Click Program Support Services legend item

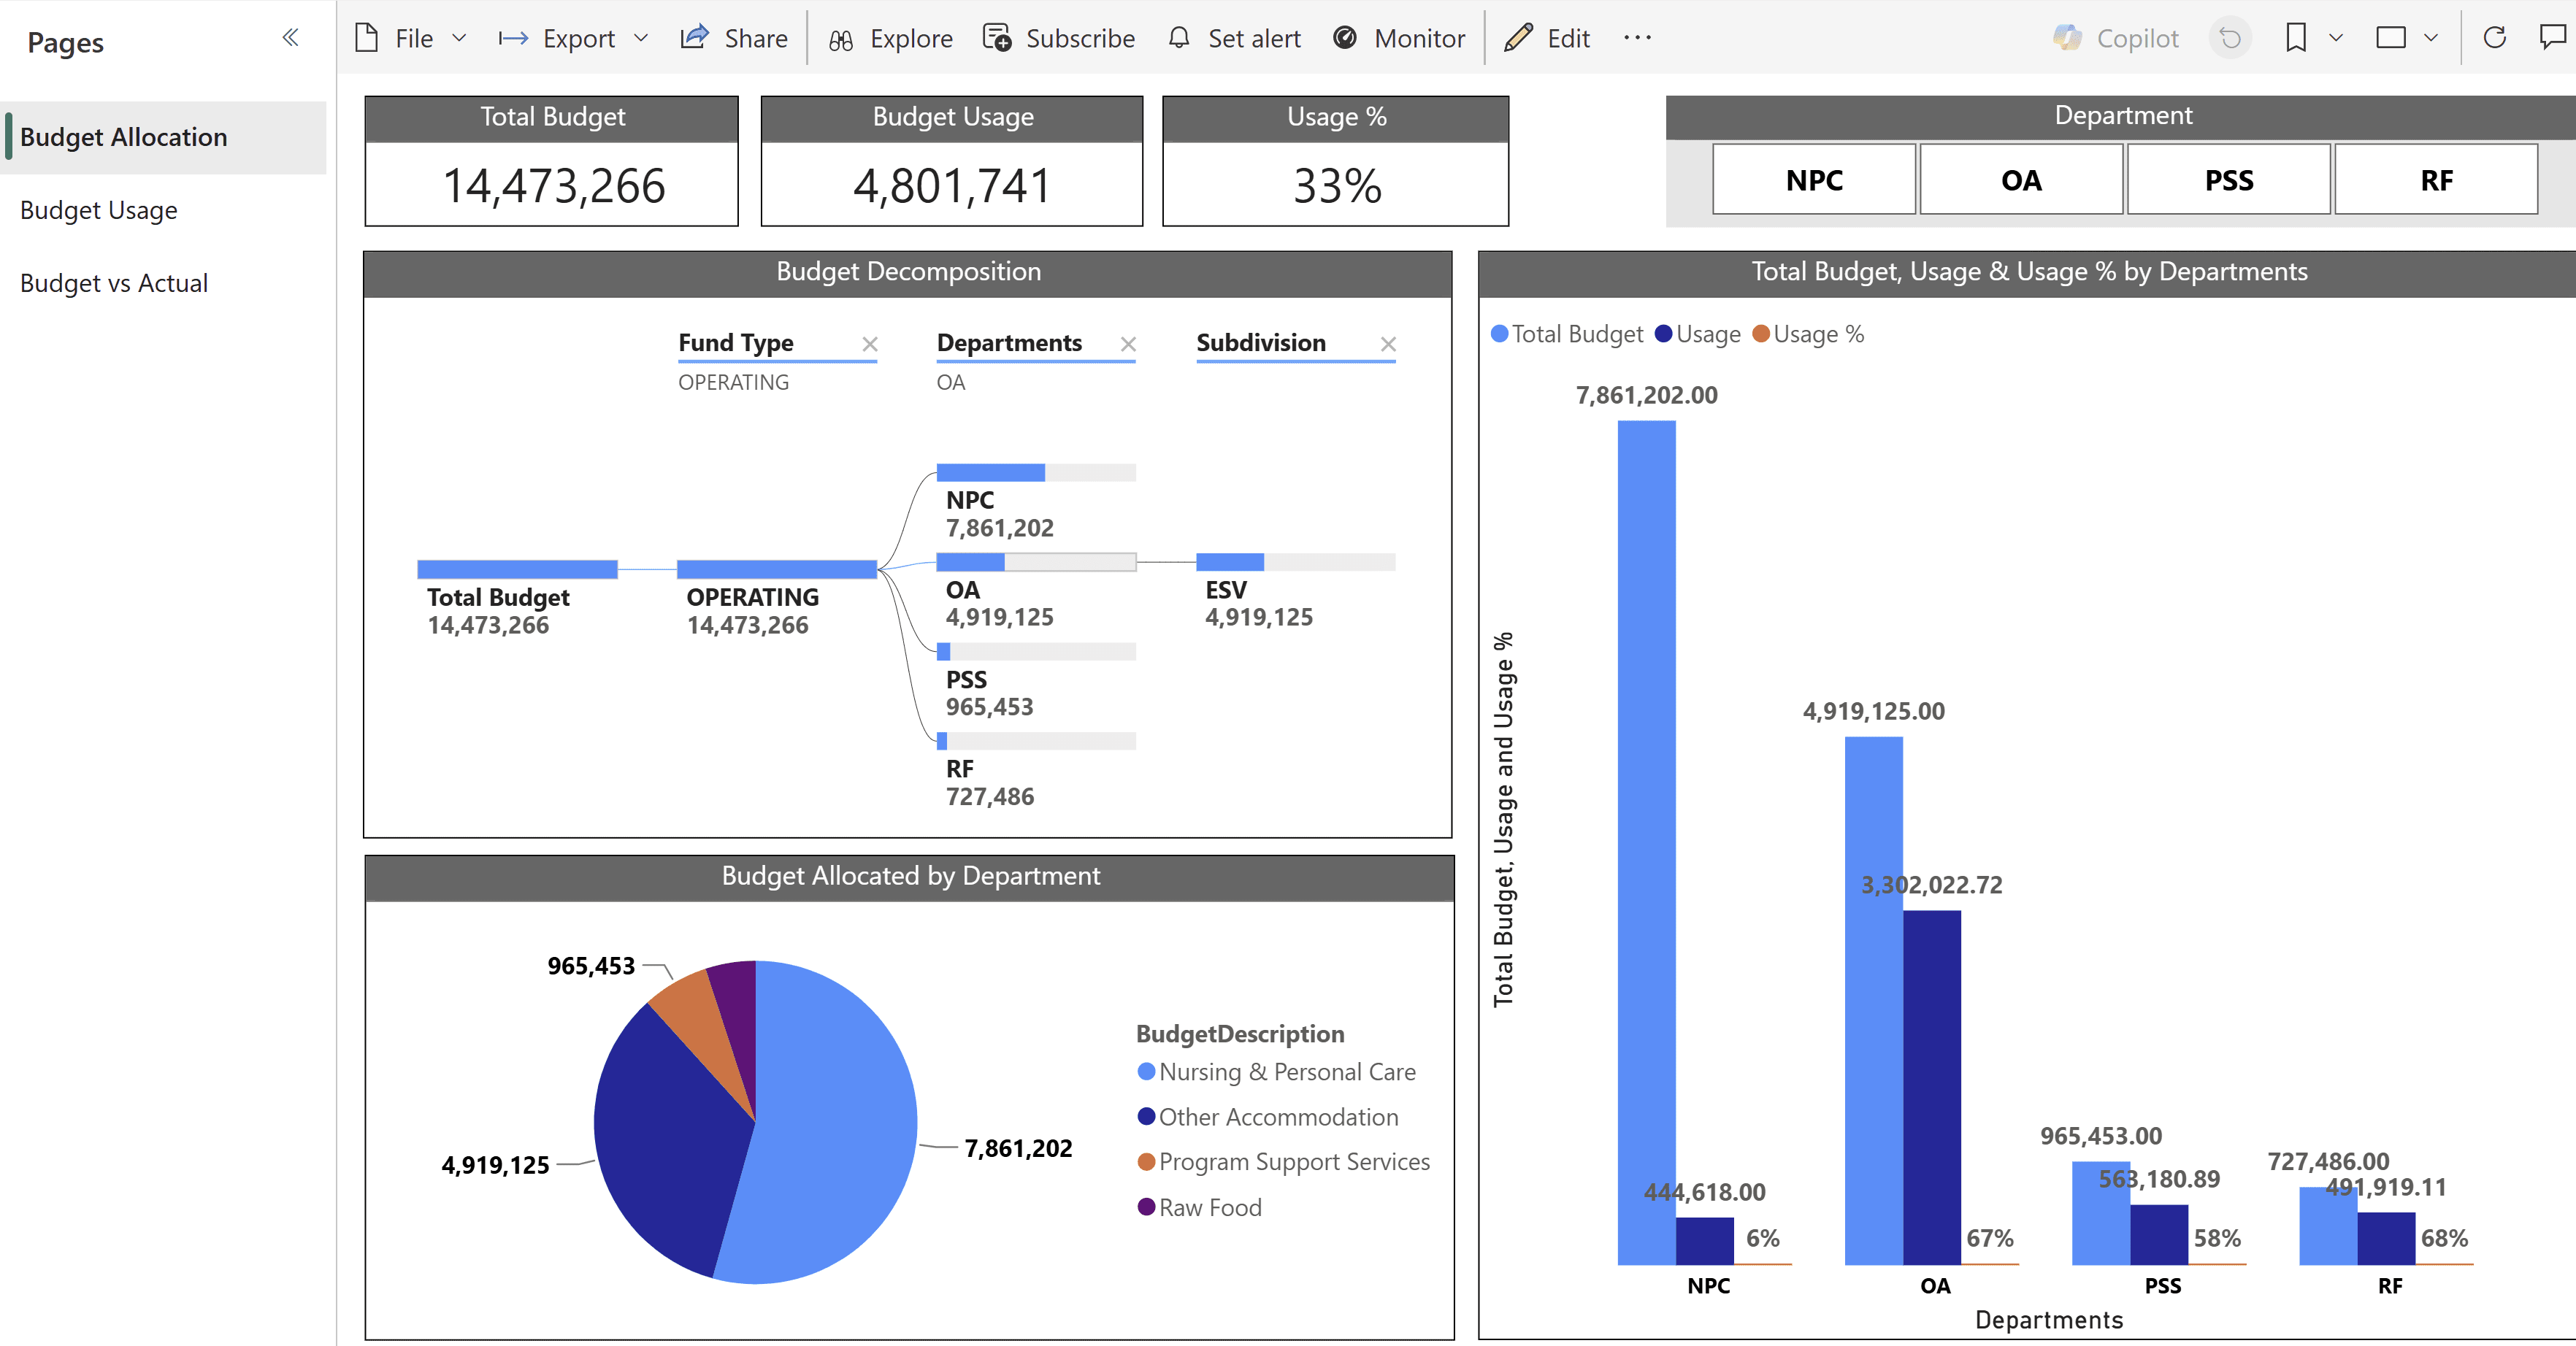pos(1284,1162)
